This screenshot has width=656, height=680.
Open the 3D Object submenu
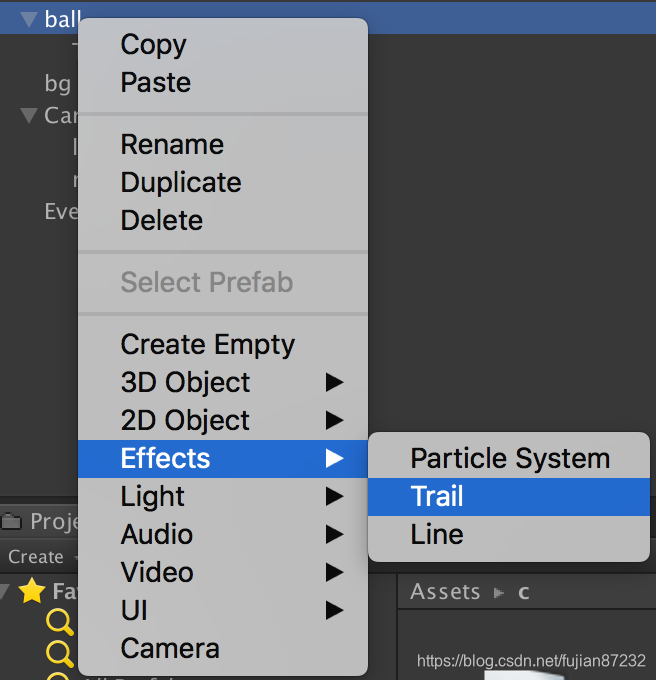pyautogui.click(x=185, y=383)
